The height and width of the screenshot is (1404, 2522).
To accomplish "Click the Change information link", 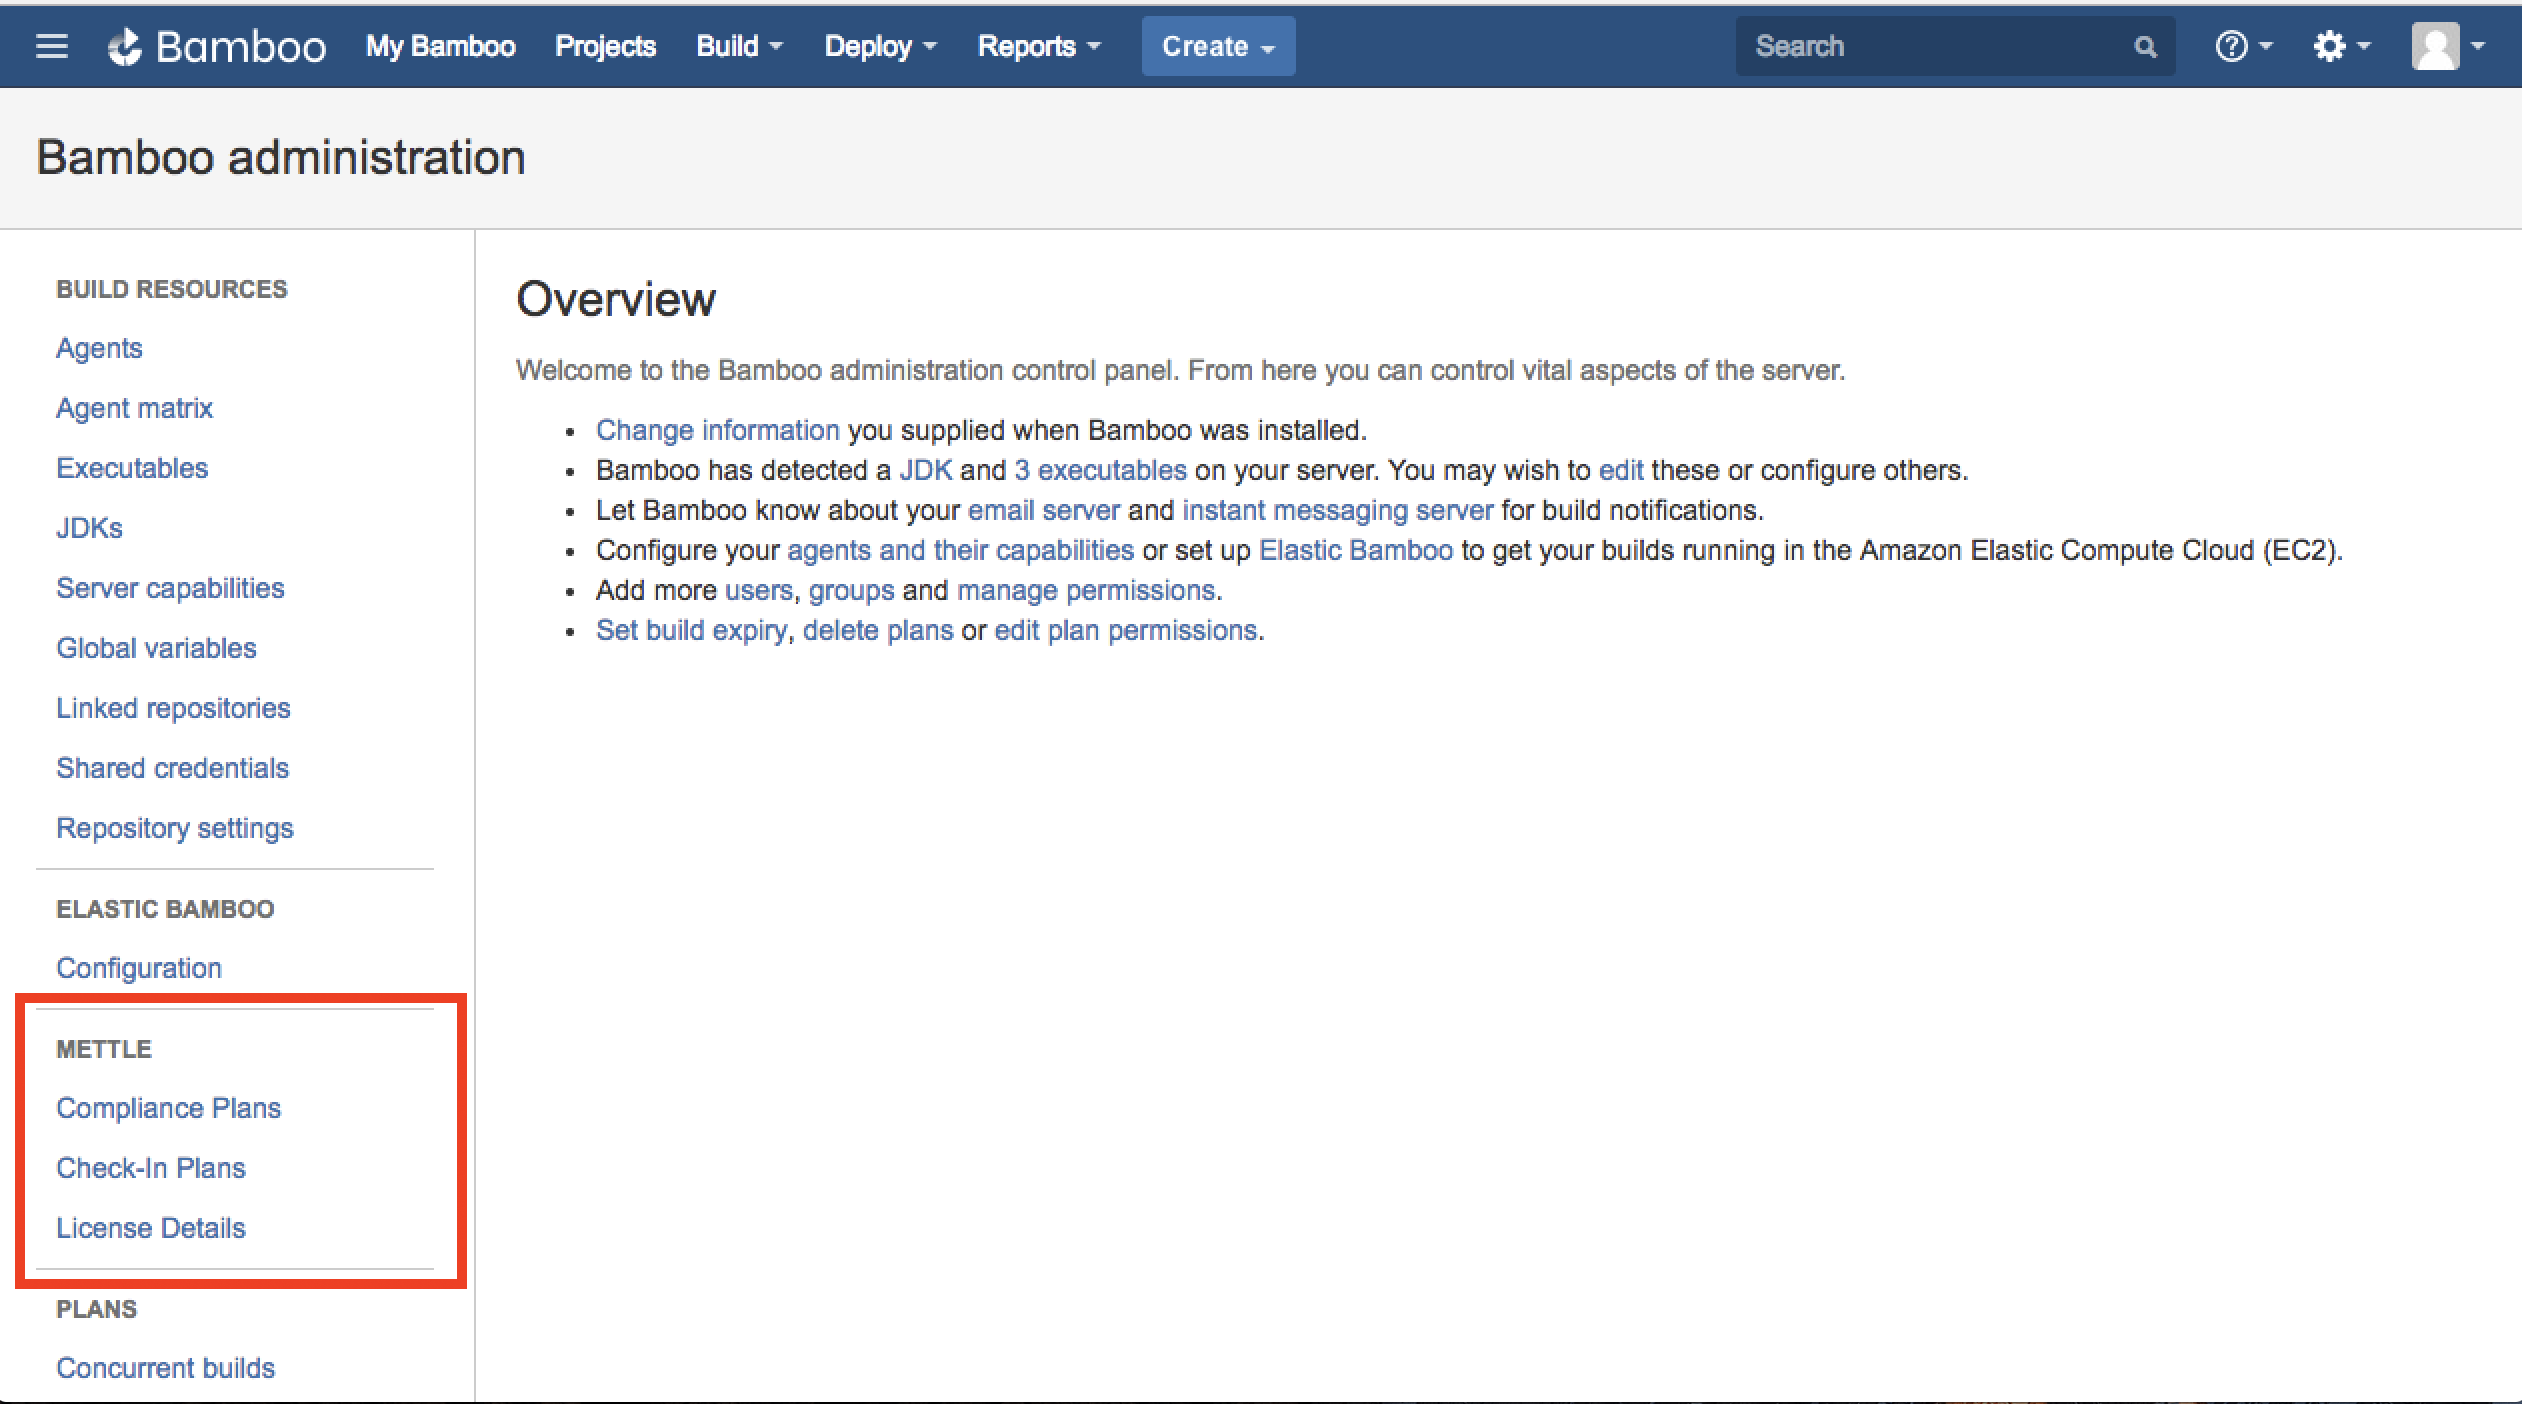I will click(x=717, y=430).
